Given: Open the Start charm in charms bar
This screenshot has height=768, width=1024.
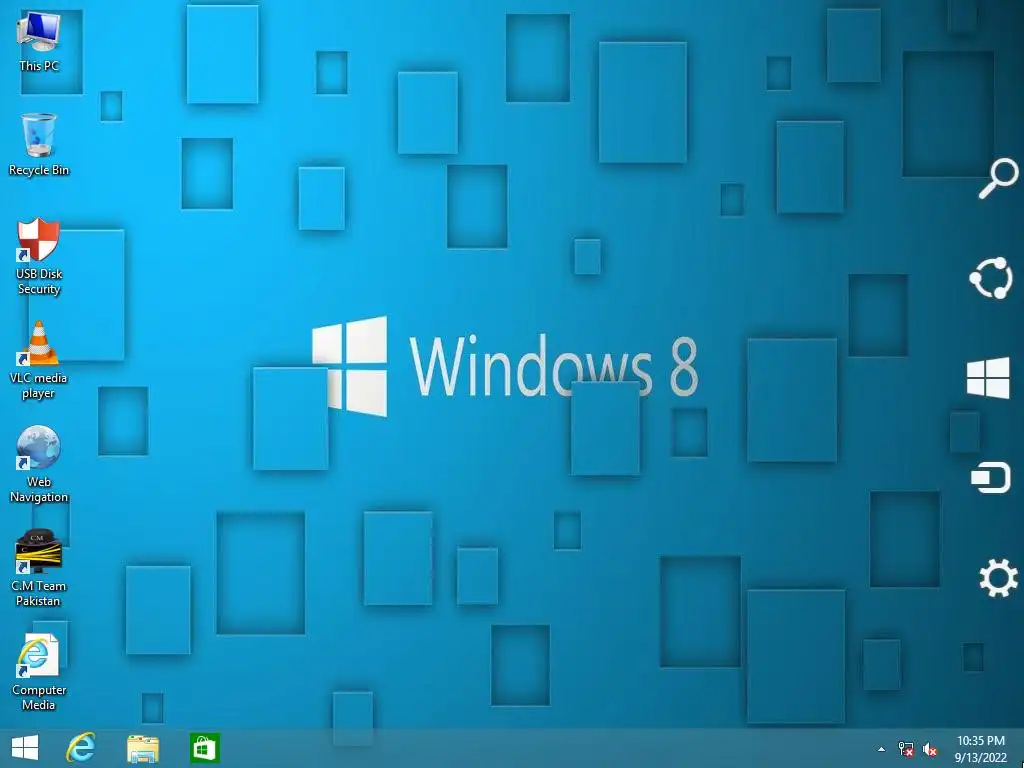Looking at the screenshot, I should click(x=988, y=377).
